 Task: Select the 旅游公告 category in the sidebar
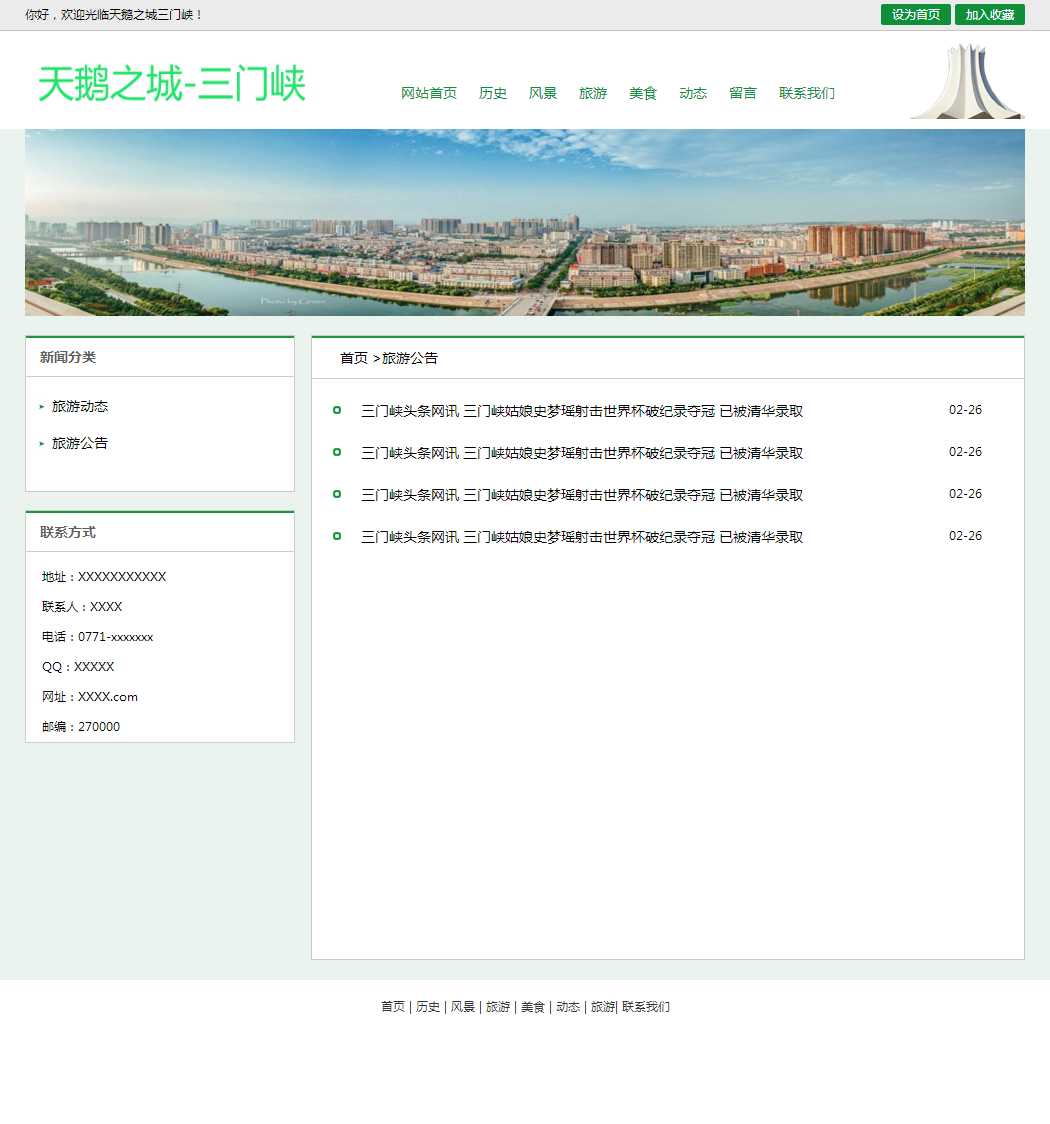coord(80,443)
